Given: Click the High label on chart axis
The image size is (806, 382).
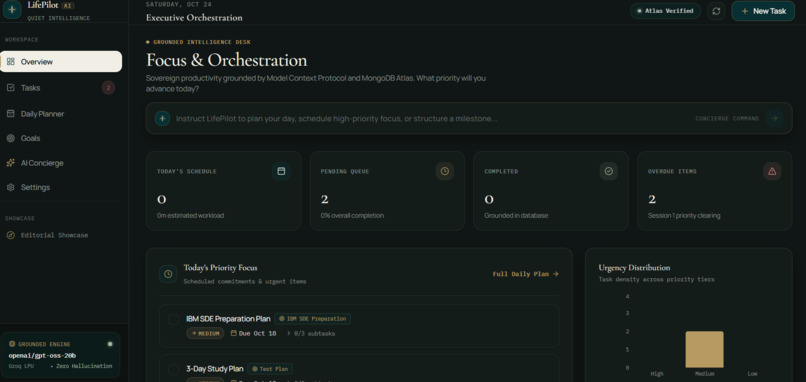Looking at the screenshot, I should (656, 374).
